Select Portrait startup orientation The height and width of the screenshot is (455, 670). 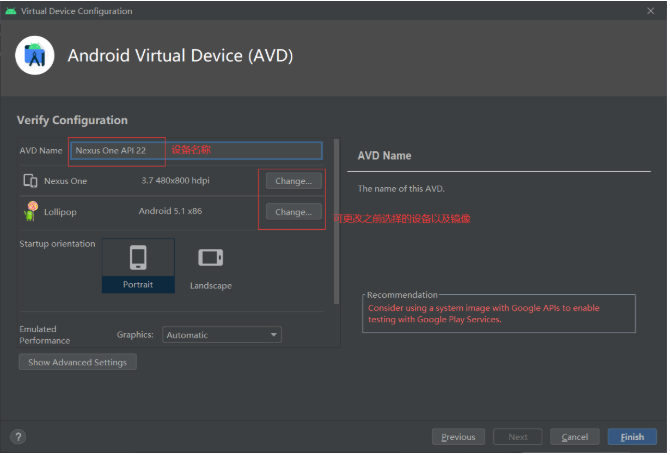(138, 266)
